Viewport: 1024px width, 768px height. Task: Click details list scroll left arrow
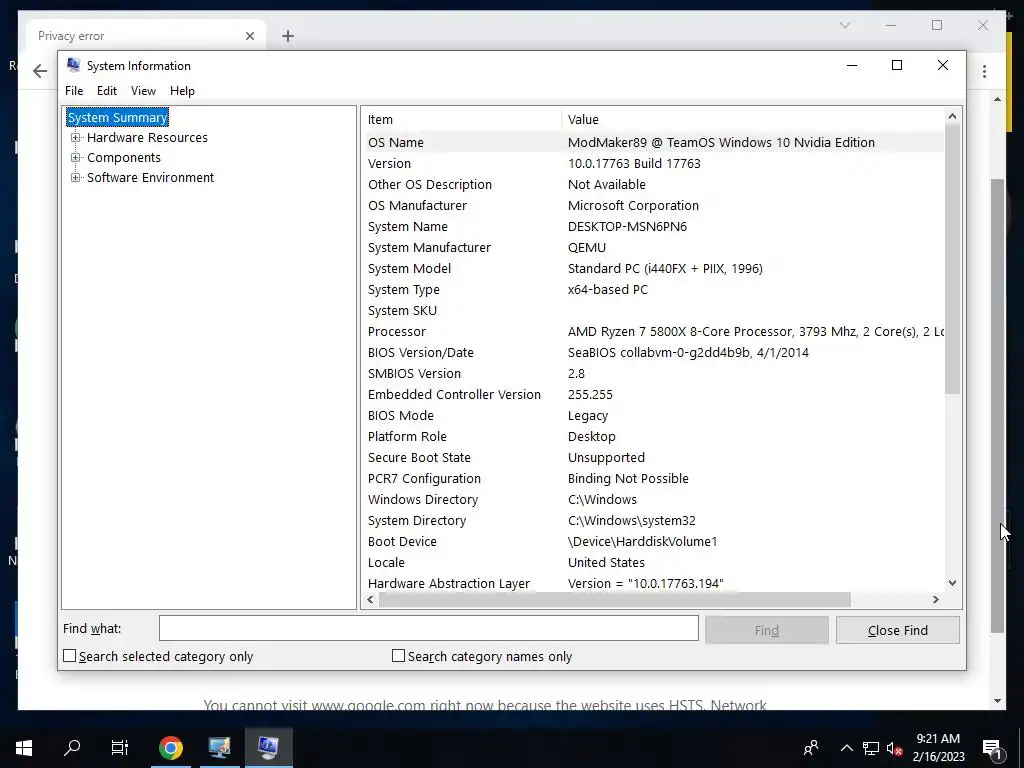tap(370, 600)
